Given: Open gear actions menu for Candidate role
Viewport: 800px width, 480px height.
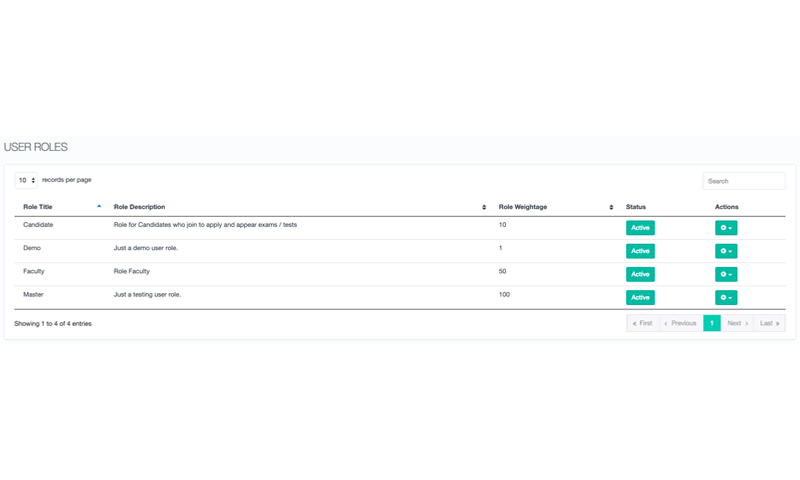Looking at the screenshot, I should pos(726,228).
